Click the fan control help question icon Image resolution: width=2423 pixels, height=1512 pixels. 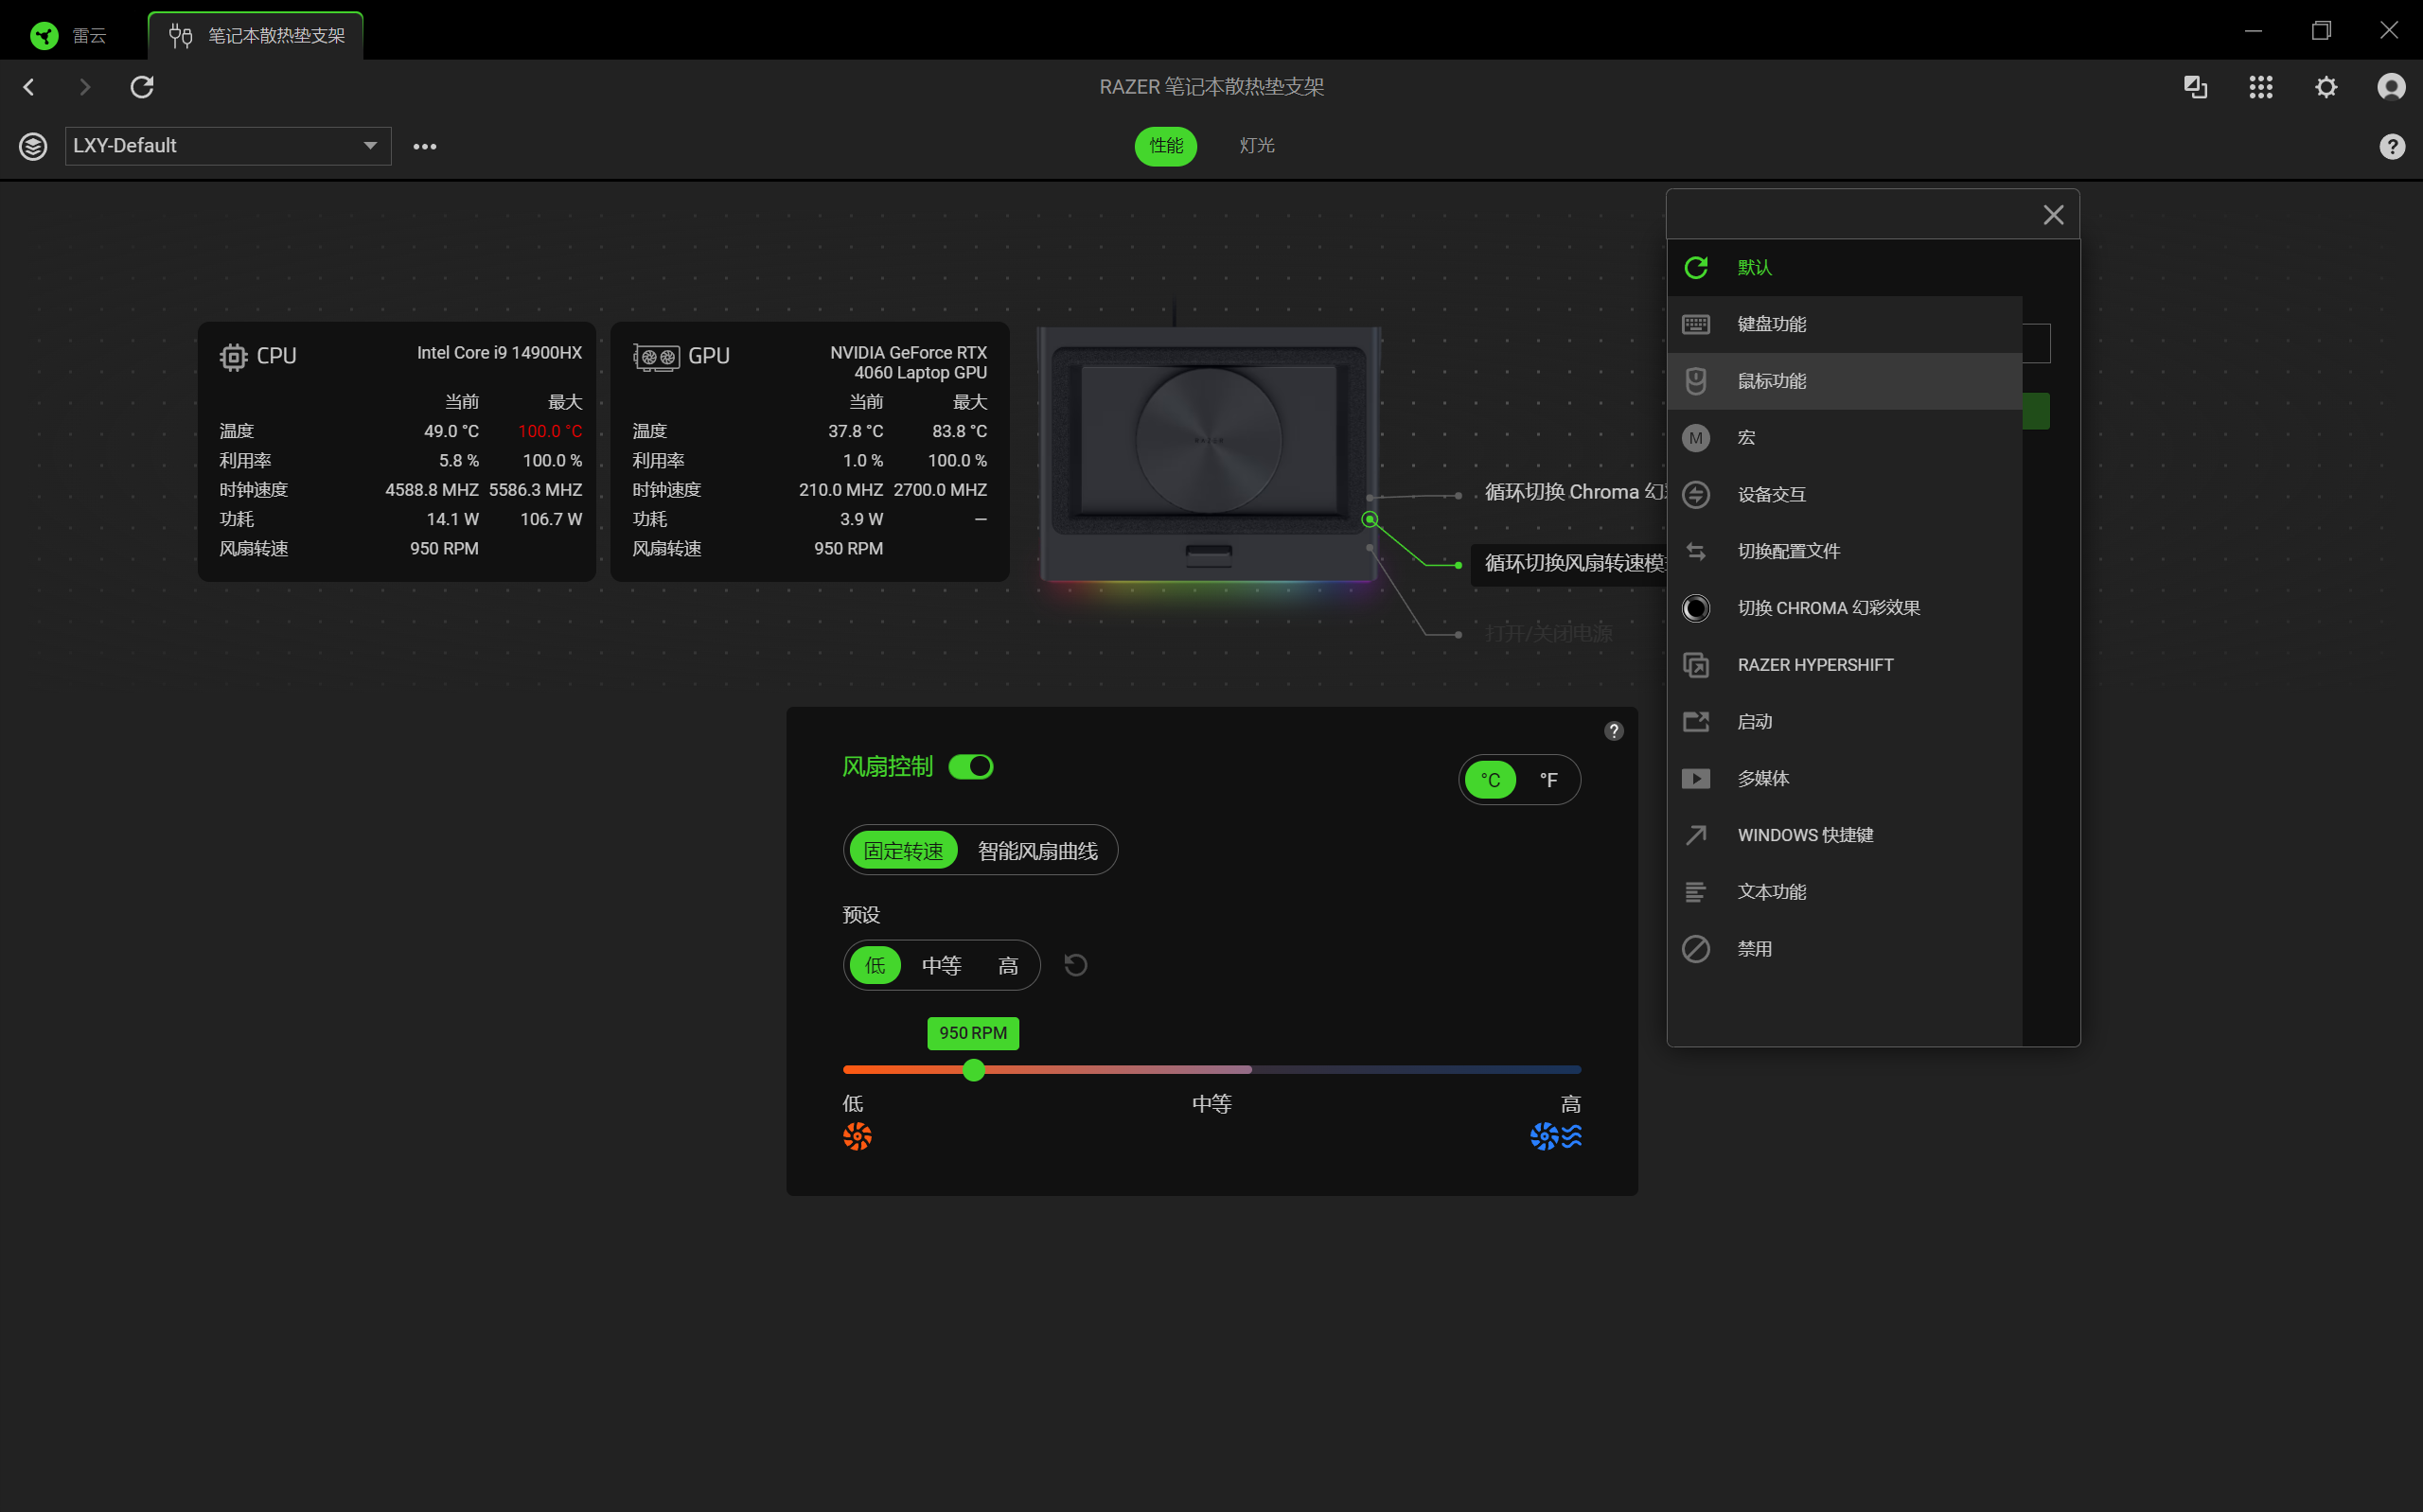pyautogui.click(x=1613, y=731)
